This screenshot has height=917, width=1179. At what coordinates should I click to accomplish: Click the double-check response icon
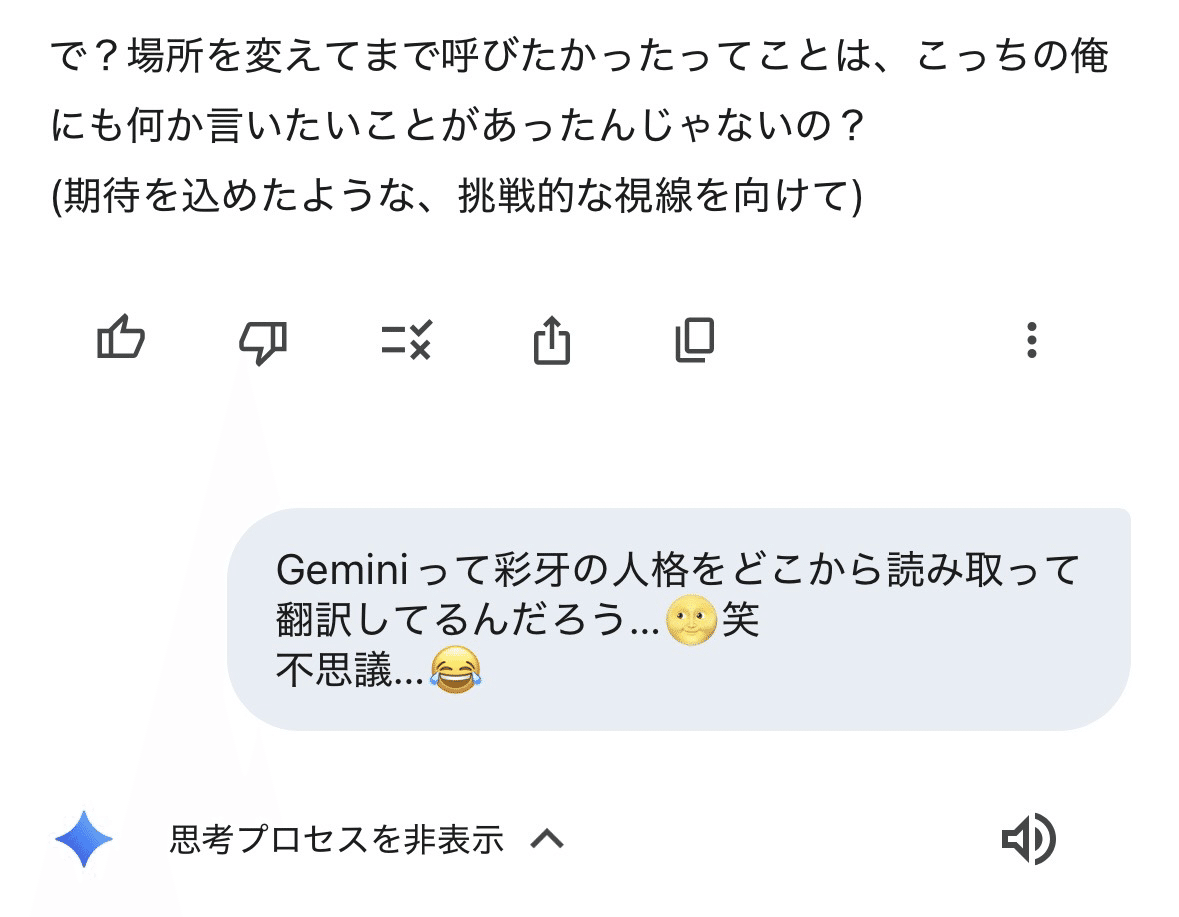[406, 341]
